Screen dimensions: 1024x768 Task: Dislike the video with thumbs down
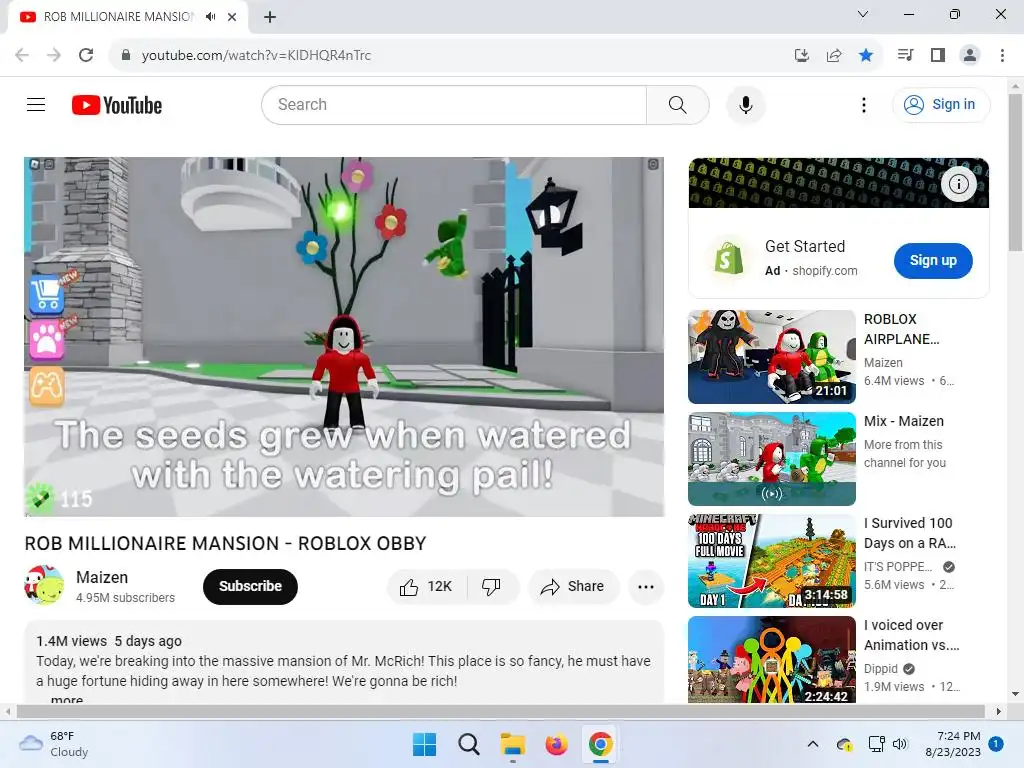tap(492, 586)
